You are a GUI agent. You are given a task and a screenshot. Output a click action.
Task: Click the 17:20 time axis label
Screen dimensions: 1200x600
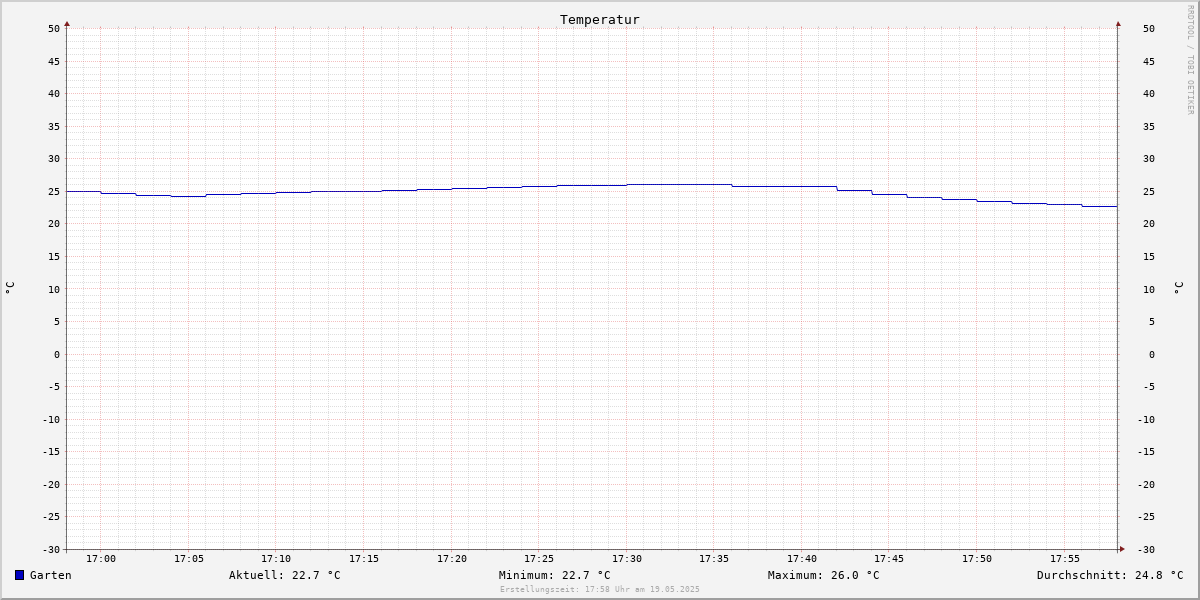pos(452,558)
